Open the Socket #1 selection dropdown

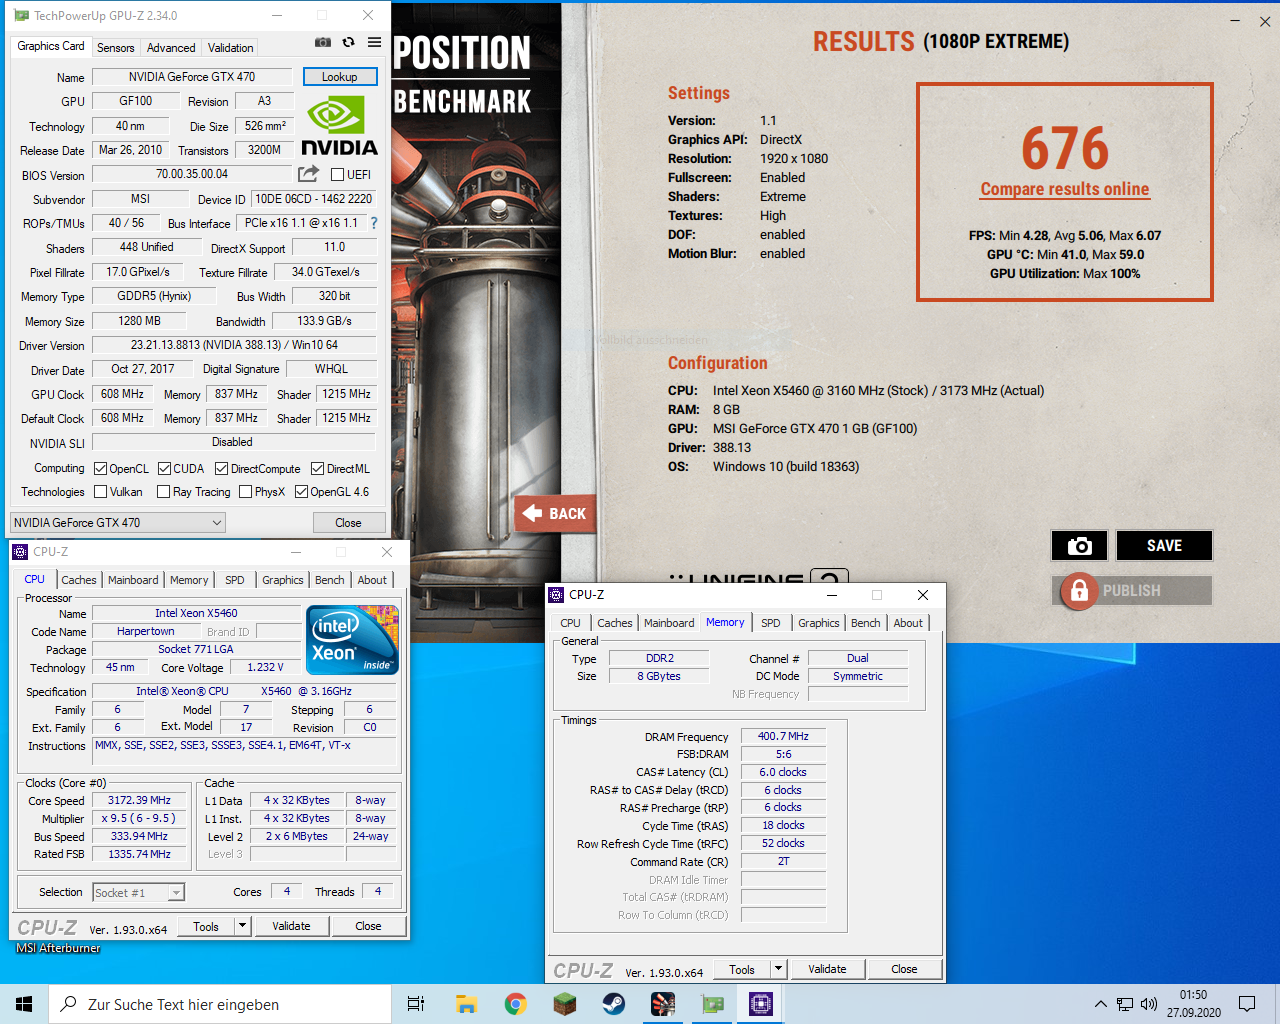point(138,892)
